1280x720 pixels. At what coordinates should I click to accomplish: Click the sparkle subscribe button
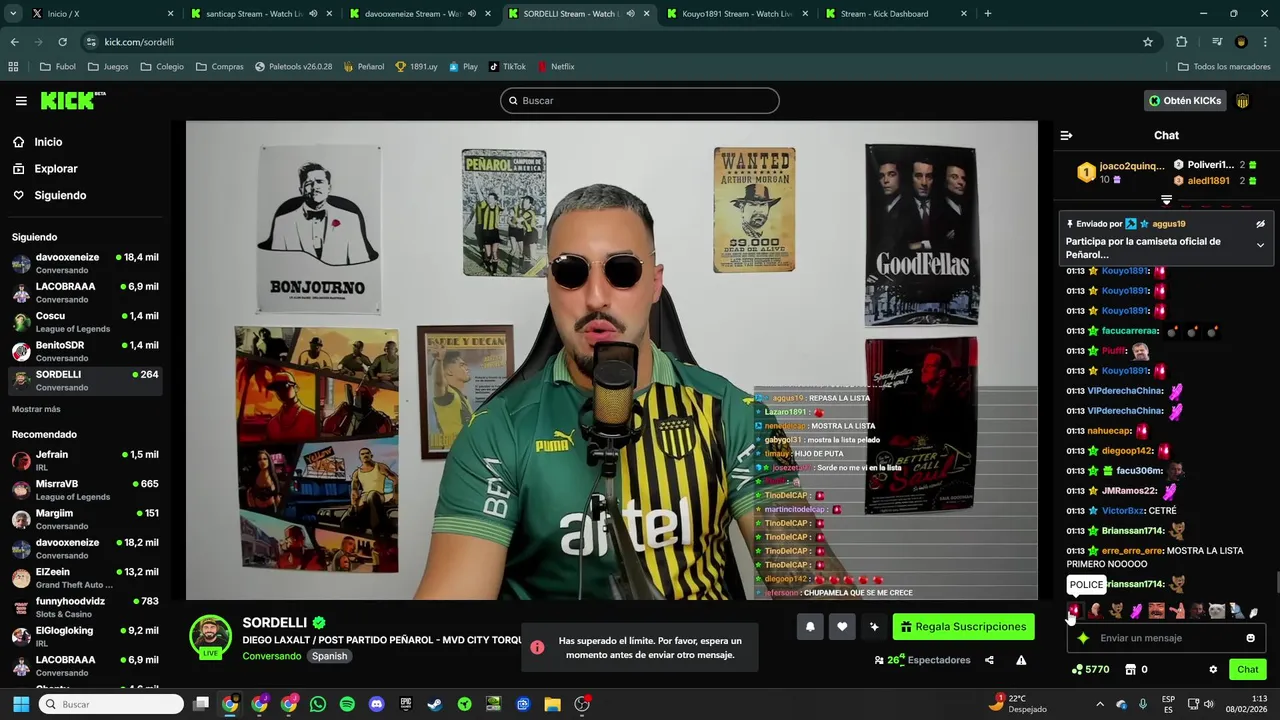874,627
